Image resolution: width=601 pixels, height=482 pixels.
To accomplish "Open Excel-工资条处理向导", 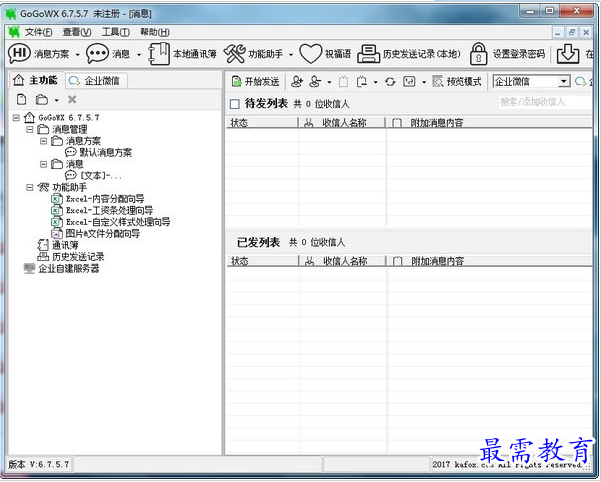I will [110, 210].
